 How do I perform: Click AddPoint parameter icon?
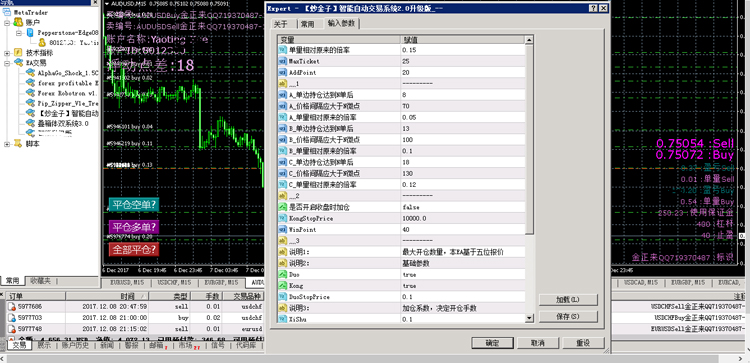282,72
